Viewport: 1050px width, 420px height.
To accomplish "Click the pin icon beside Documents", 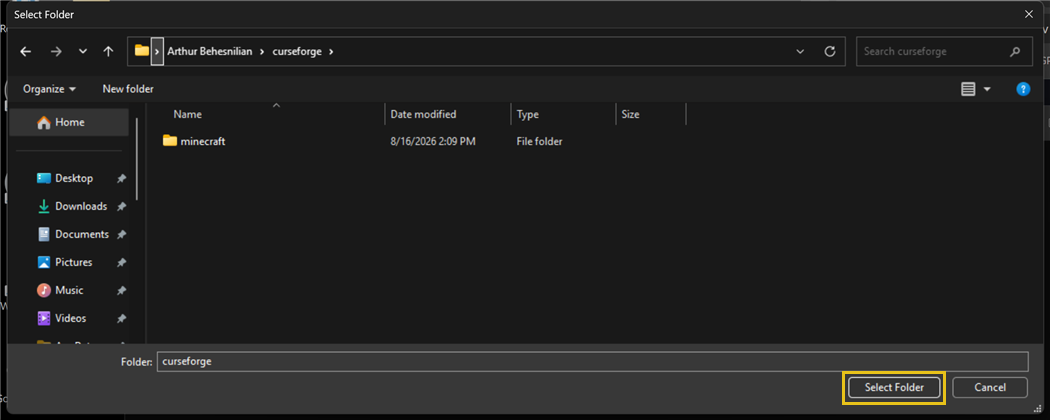I will click(121, 235).
